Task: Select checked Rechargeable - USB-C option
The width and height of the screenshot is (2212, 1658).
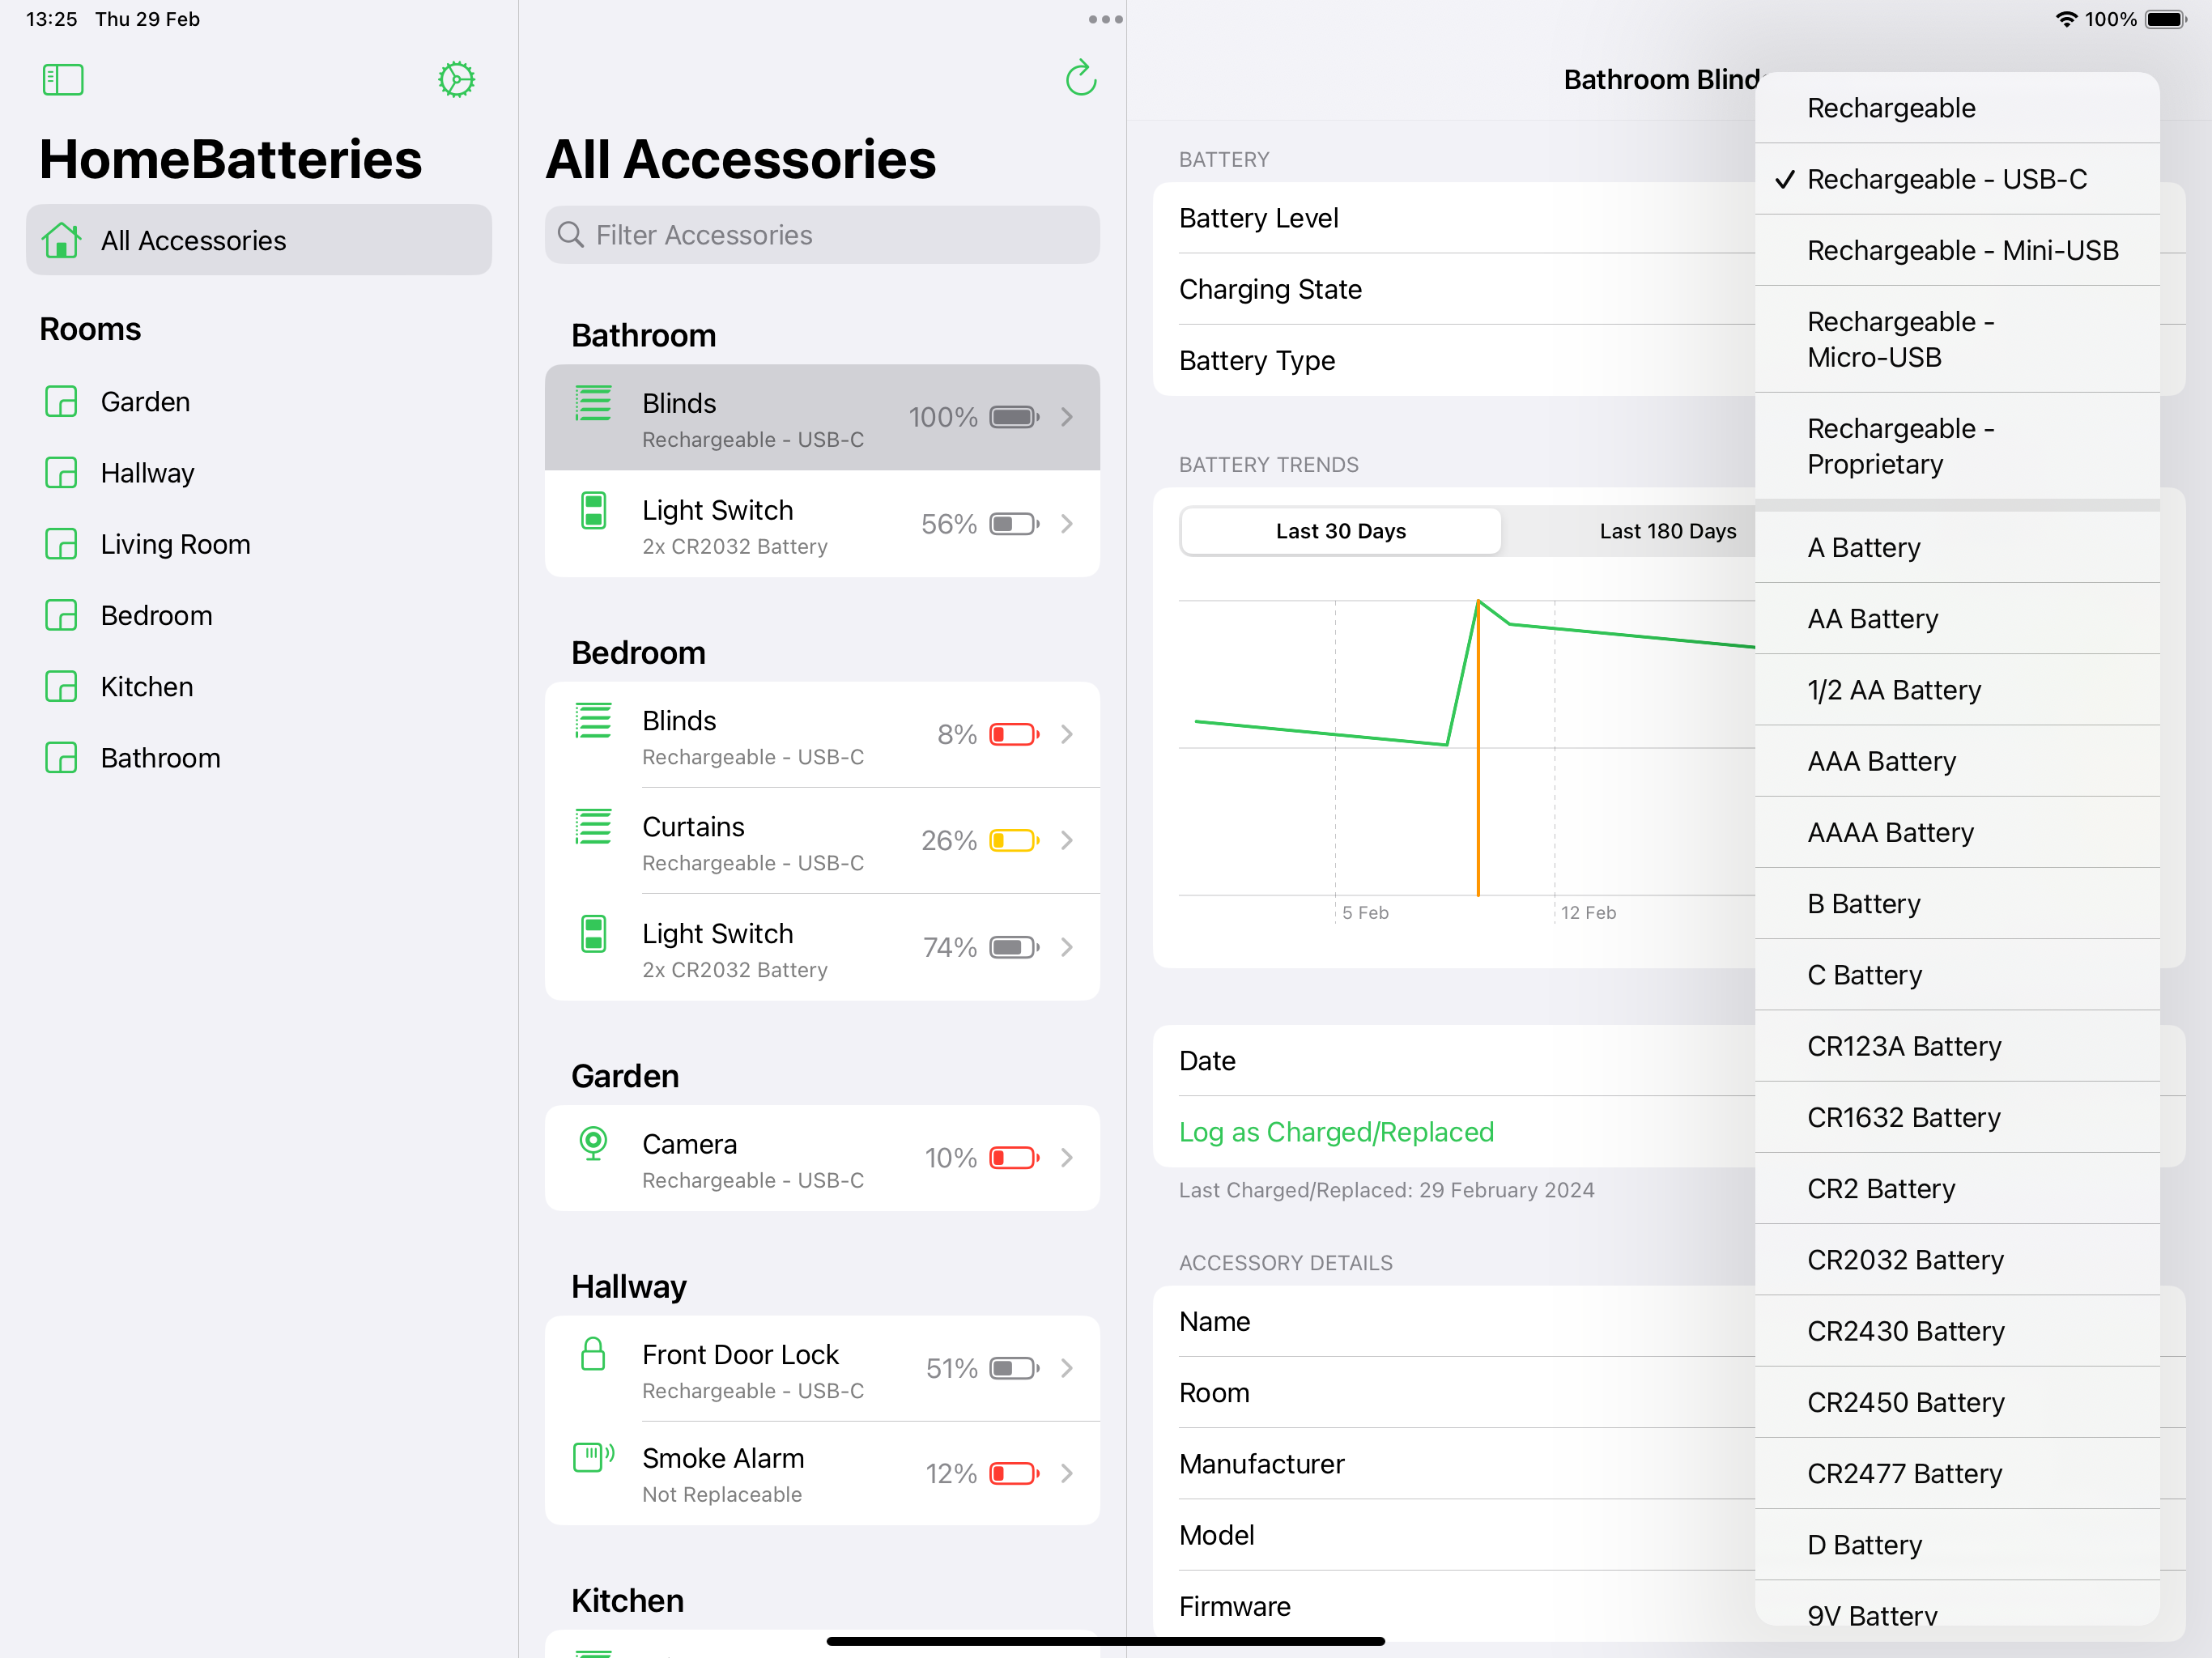Action: pos(1957,179)
